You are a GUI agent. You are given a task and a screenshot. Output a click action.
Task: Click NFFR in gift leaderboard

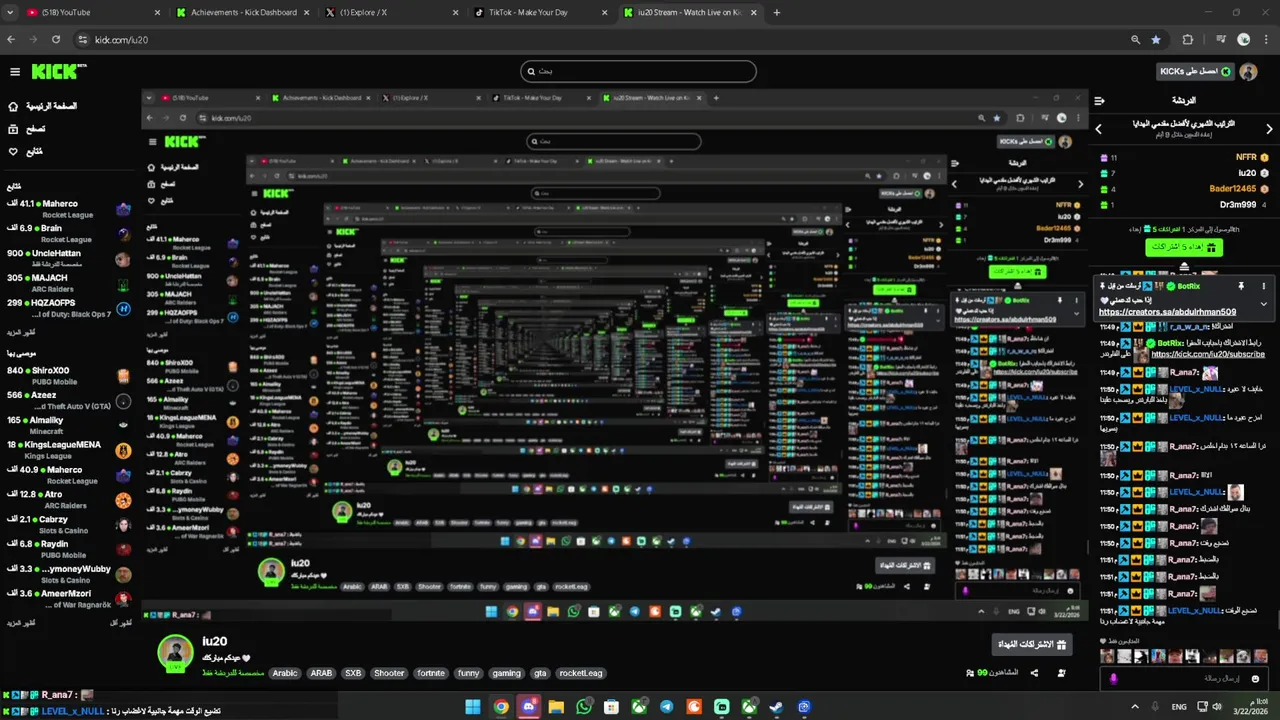(1246, 157)
